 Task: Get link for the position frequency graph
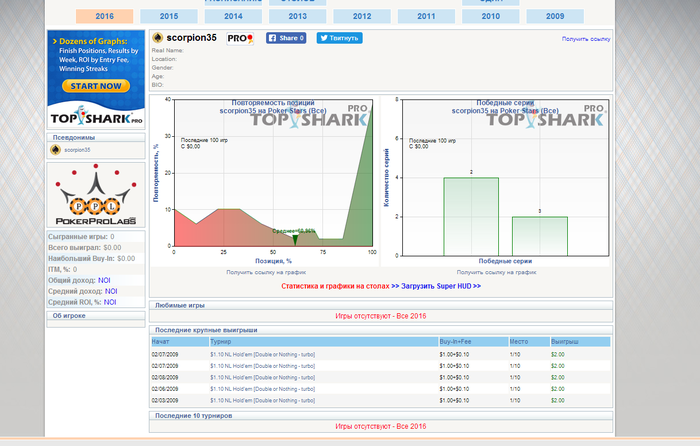pos(266,272)
